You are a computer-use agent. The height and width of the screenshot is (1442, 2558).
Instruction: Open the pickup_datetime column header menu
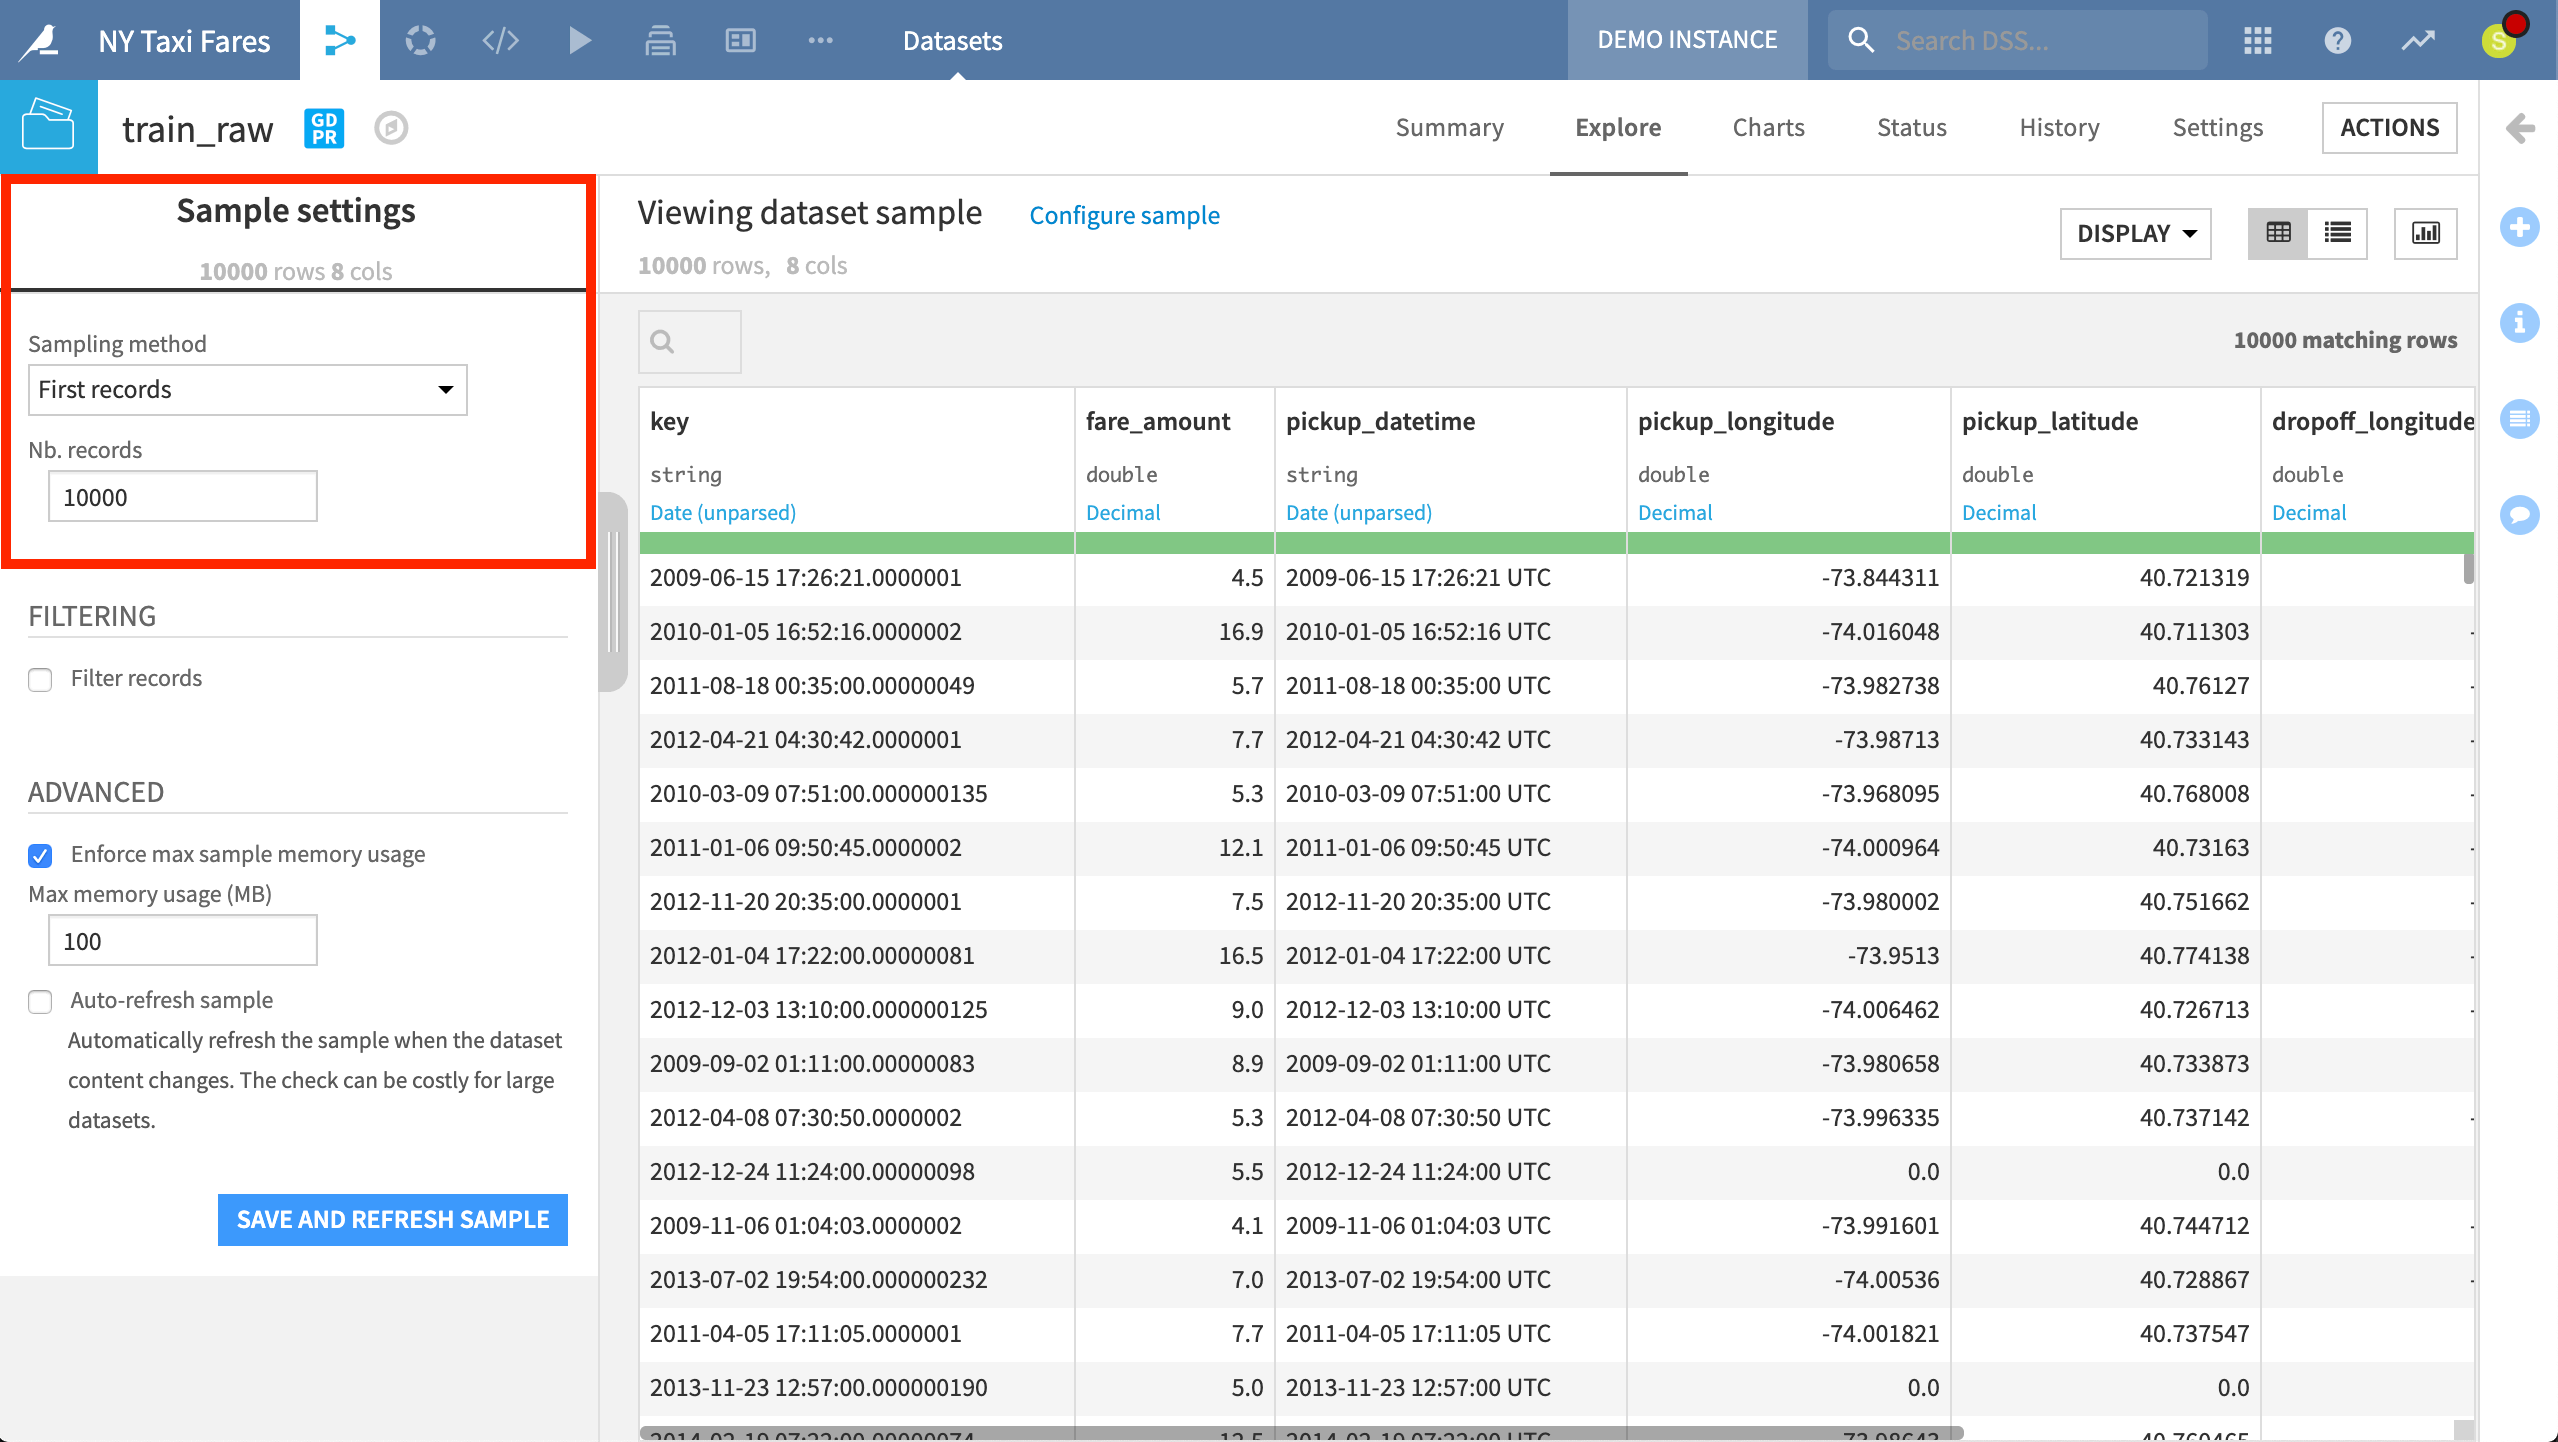click(1380, 421)
